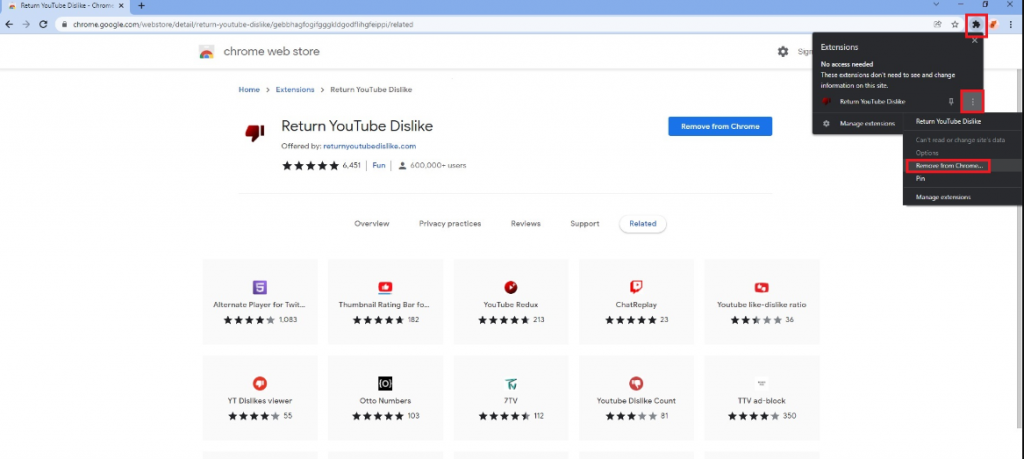Click the chrome web store title text

(x=272, y=52)
